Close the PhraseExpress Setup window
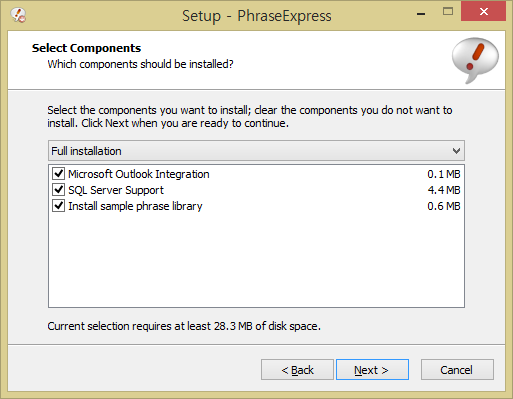The width and height of the screenshot is (513, 399). 483,12
